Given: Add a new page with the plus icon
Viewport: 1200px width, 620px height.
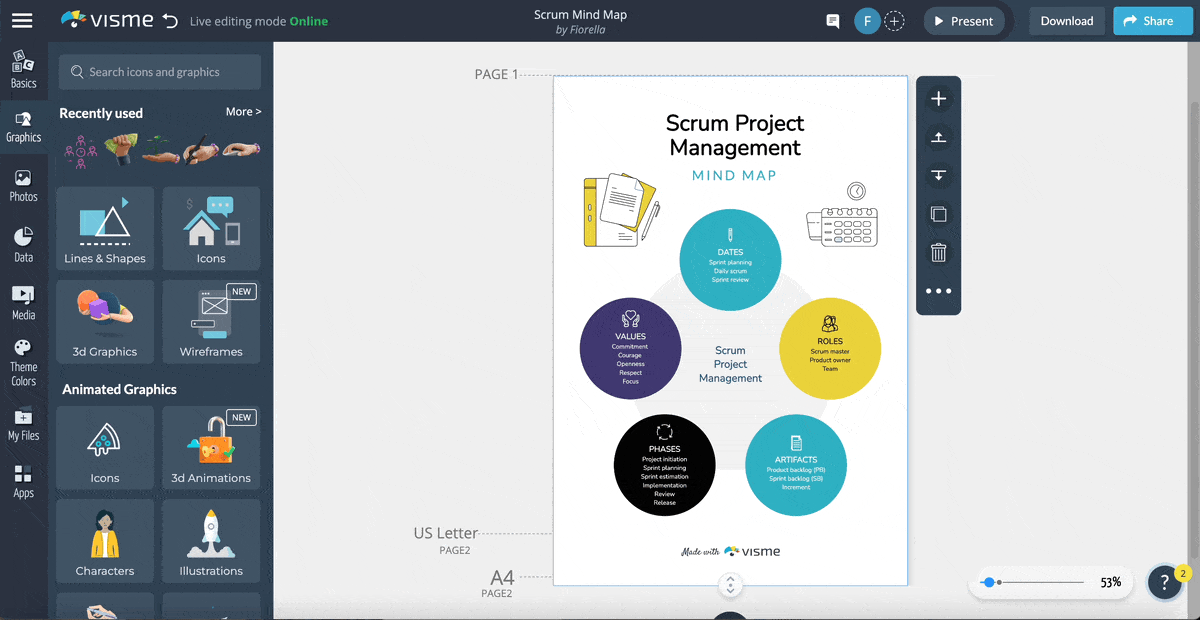Looking at the screenshot, I should 938,98.
